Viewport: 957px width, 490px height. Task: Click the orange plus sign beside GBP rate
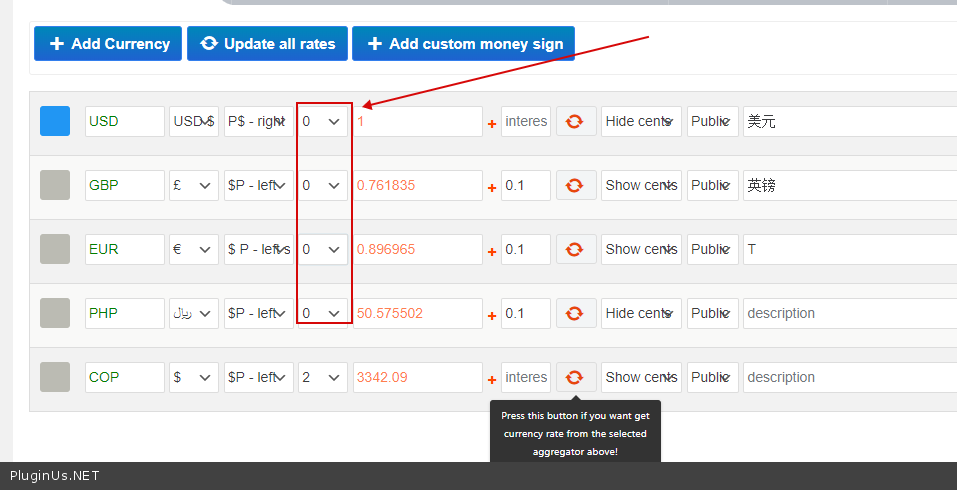pyautogui.click(x=492, y=187)
